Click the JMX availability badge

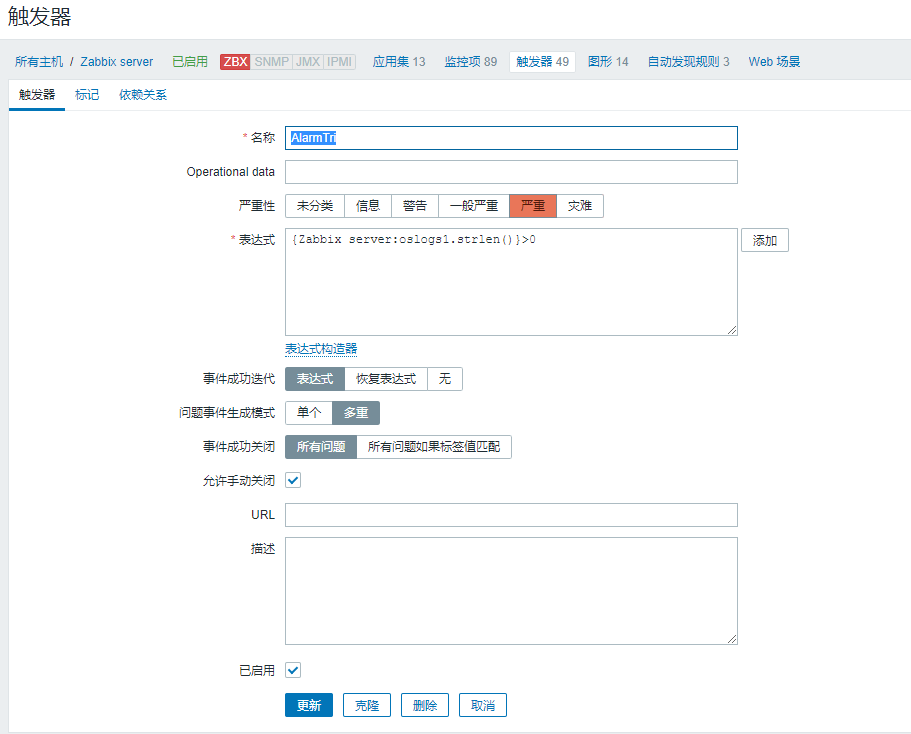(x=308, y=62)
